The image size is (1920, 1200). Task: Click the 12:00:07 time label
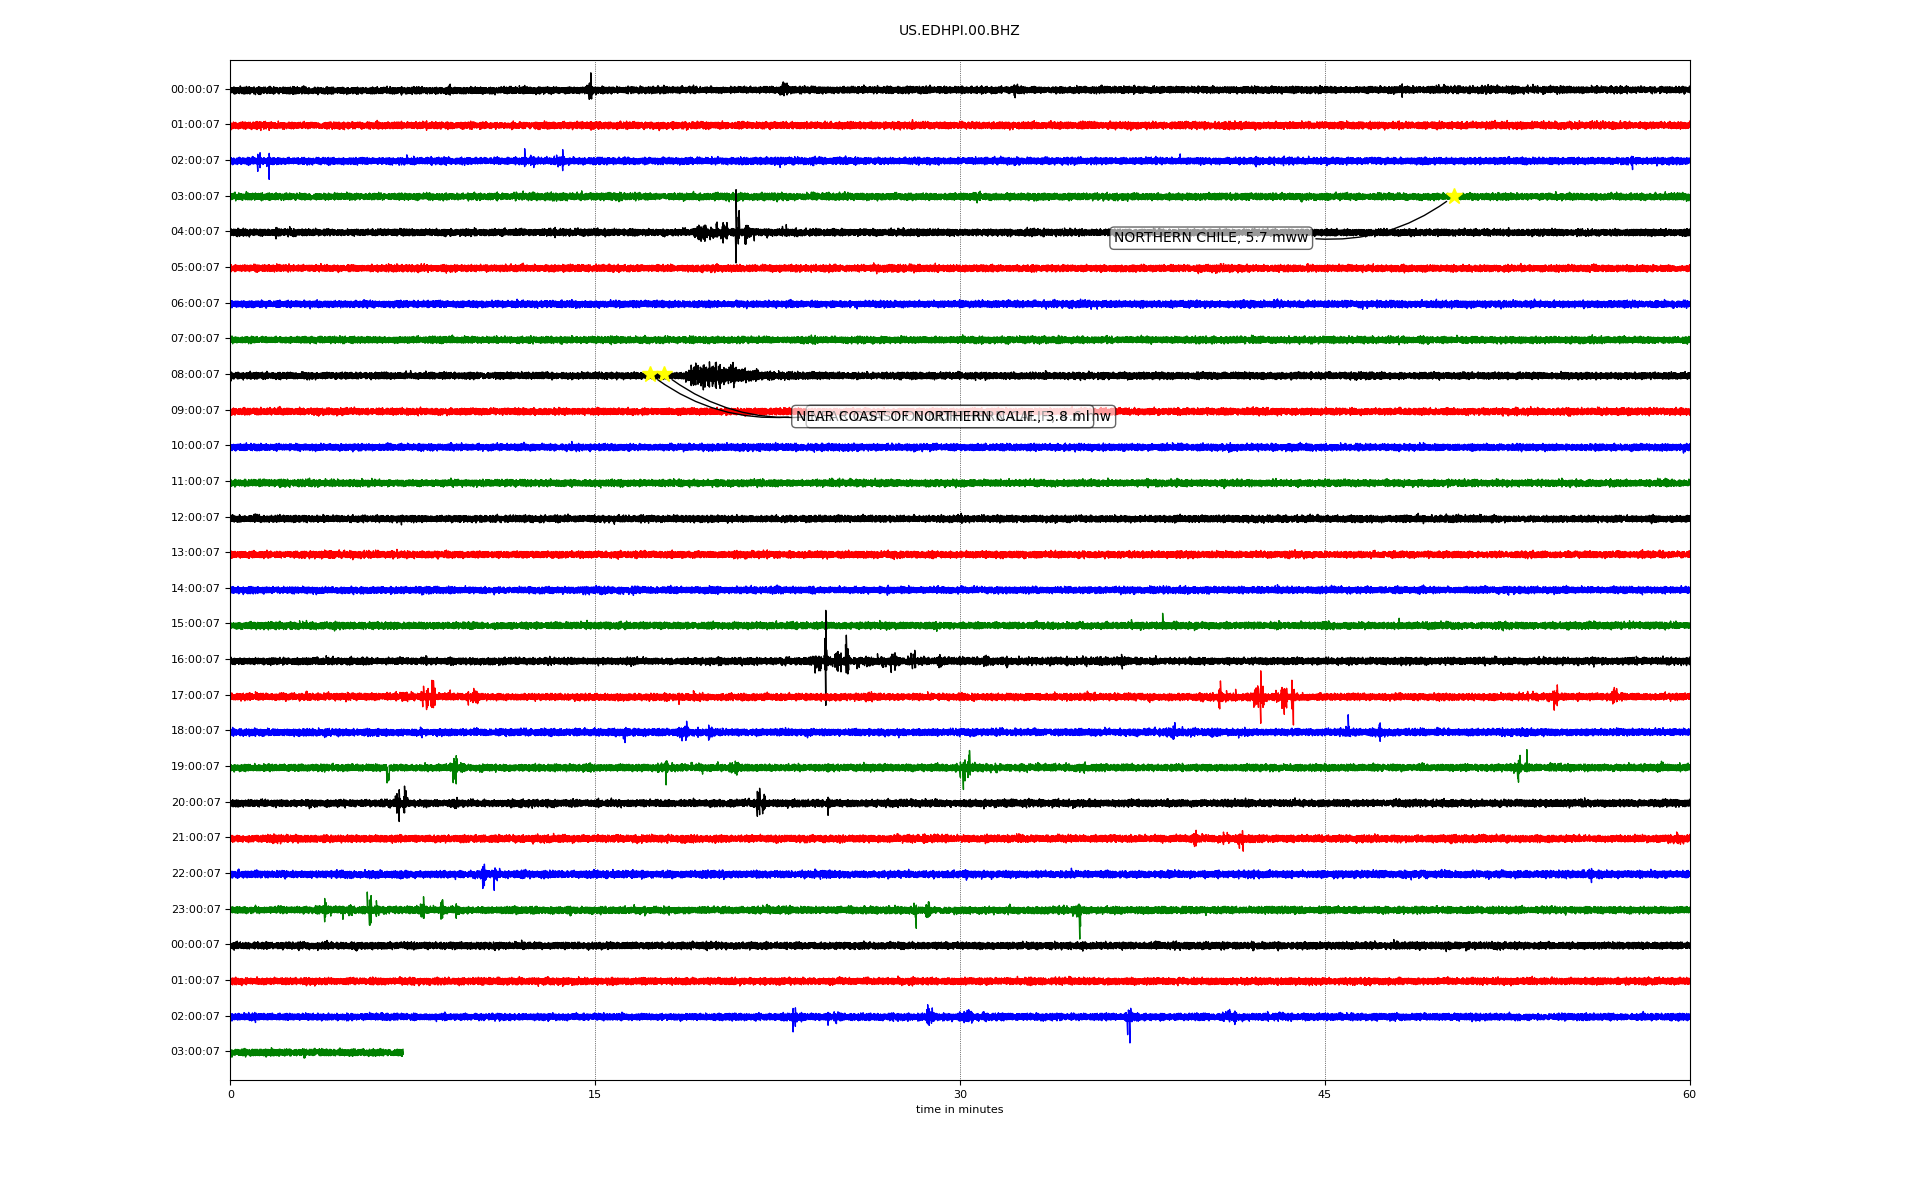[x=195, y=518]
